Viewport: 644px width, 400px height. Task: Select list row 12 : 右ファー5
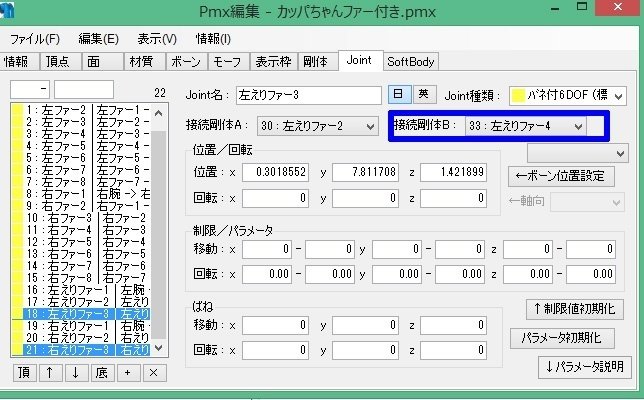click(x=81, y=242)
